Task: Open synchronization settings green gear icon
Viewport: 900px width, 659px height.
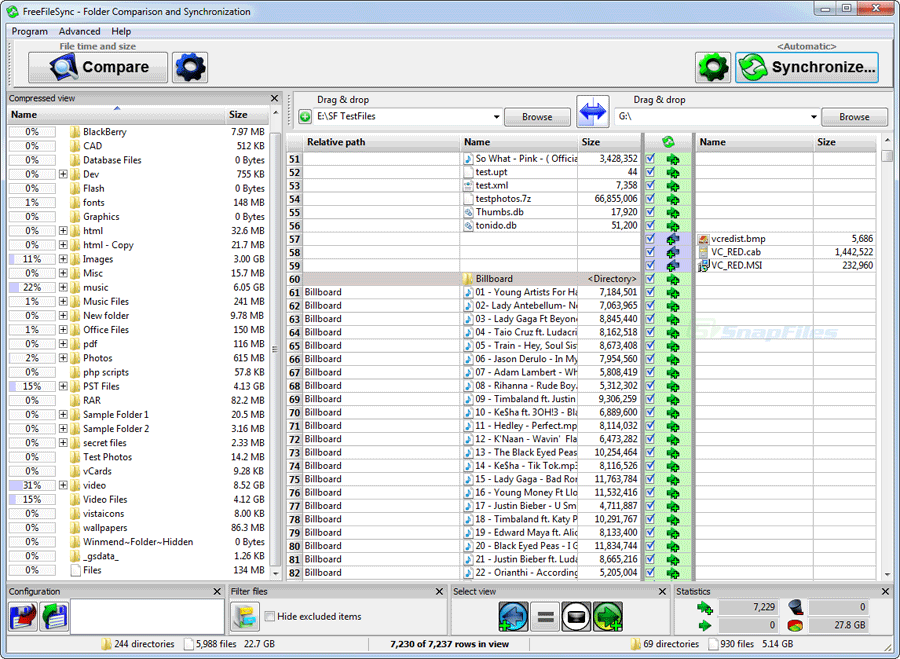Action: 713,67
